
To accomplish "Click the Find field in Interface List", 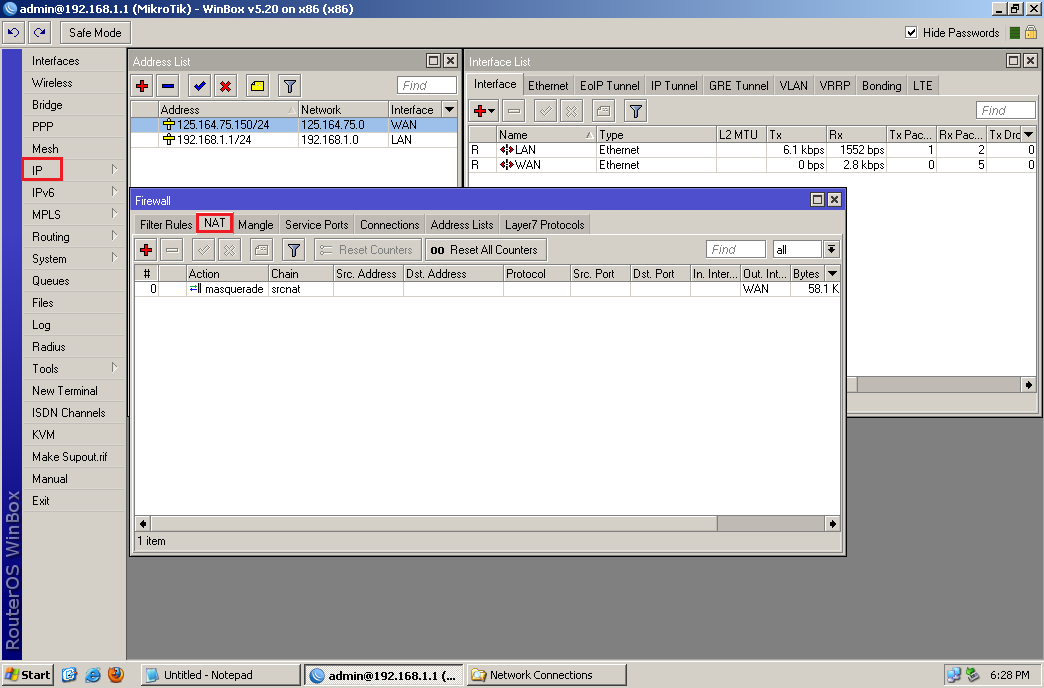I will point(1005,111).
